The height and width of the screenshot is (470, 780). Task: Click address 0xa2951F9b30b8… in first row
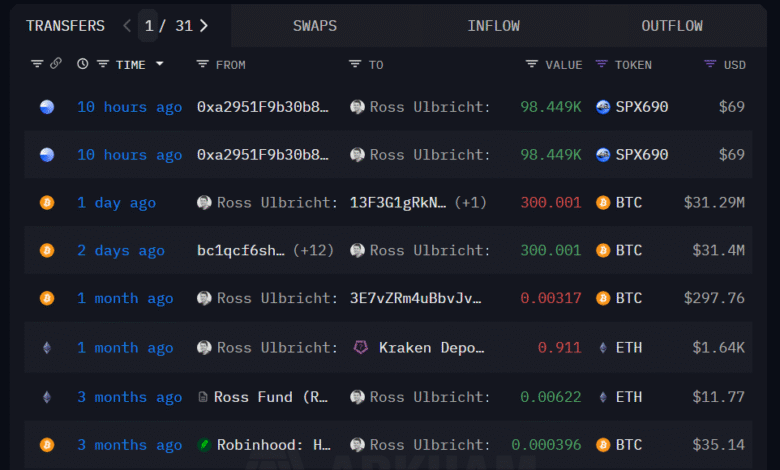click(263, 107)
